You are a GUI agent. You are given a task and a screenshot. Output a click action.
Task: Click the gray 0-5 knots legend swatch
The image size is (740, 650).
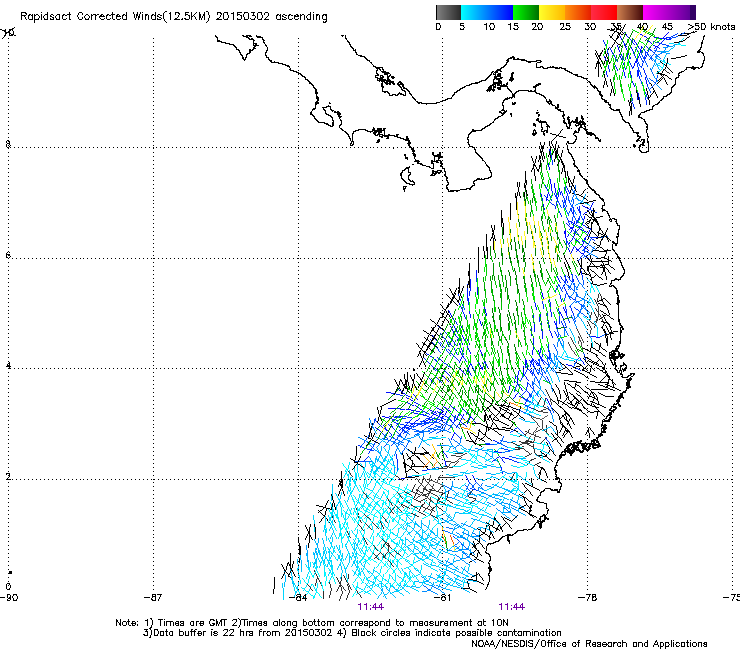pyautogui.click(x=448, y=12)
